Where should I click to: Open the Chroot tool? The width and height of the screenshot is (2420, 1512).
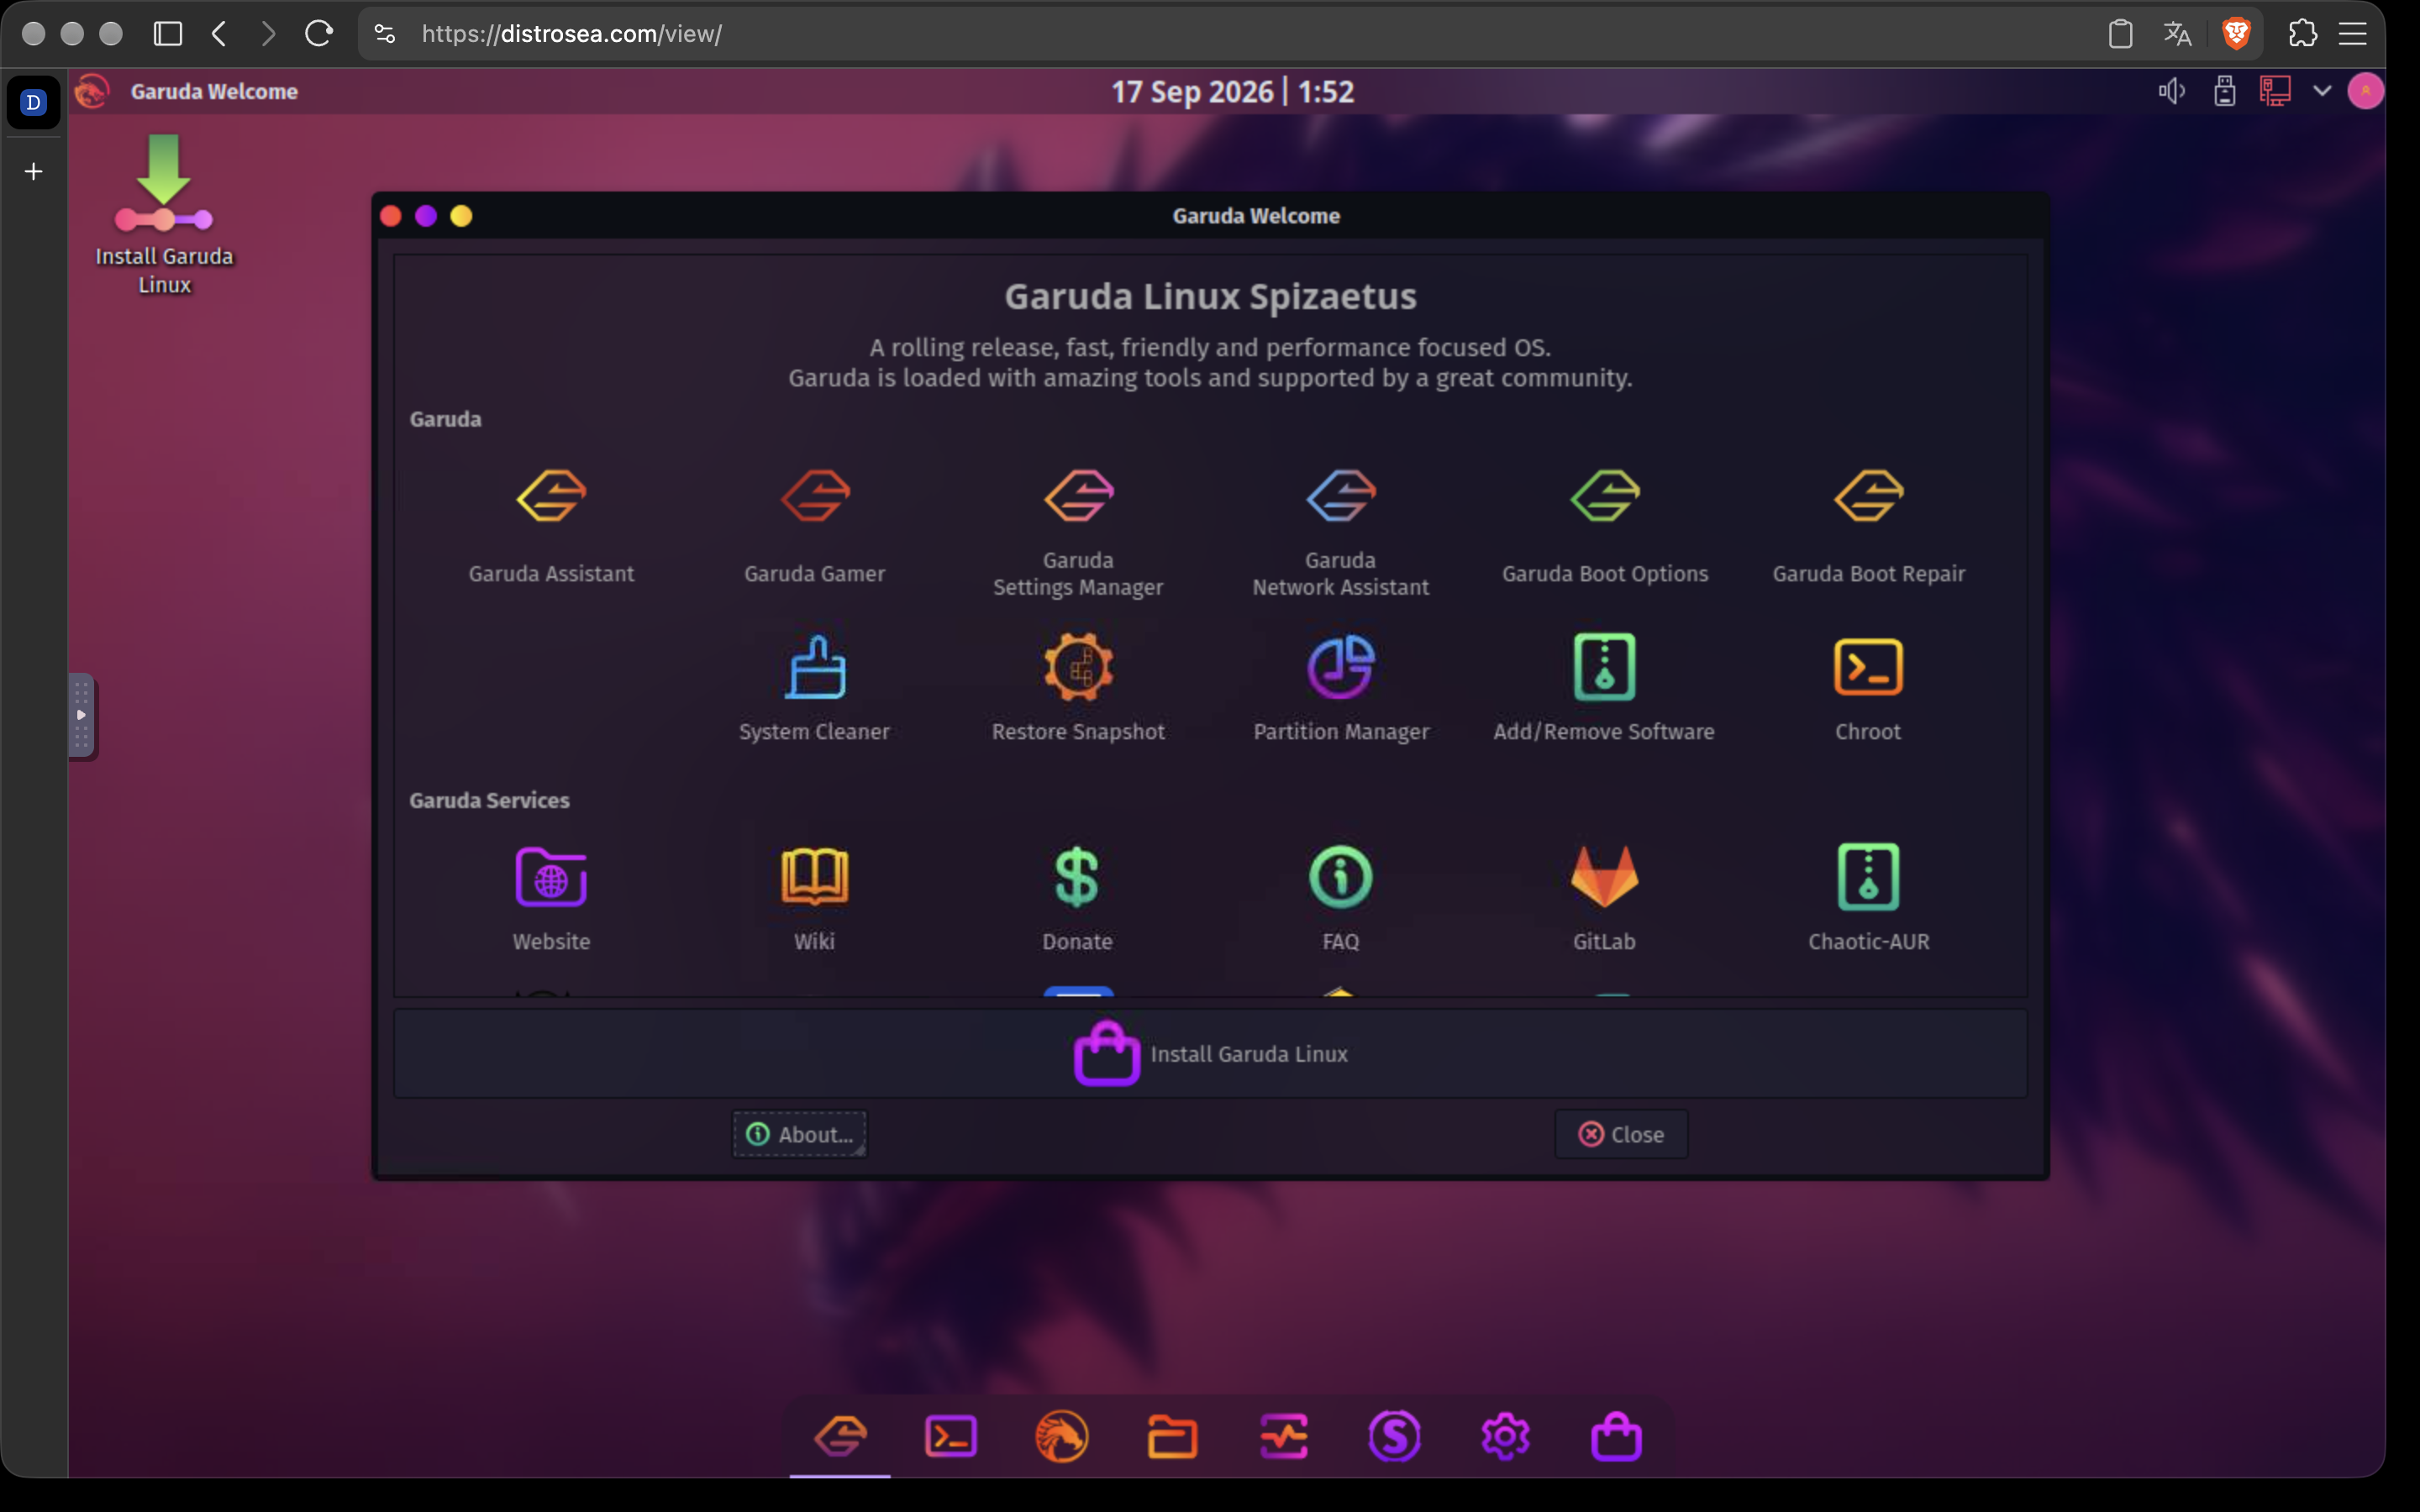pos(1868,688)
